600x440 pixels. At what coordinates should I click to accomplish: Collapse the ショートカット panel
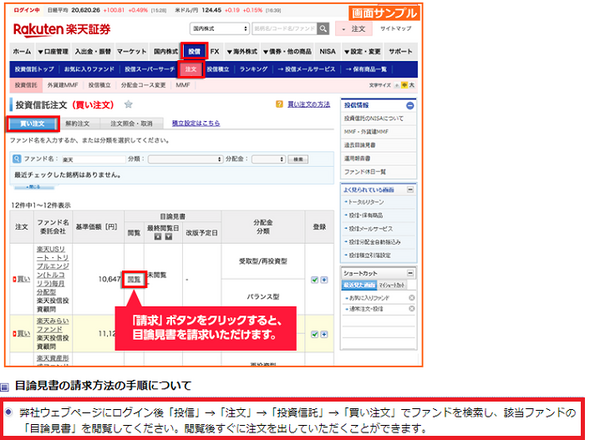410,273
